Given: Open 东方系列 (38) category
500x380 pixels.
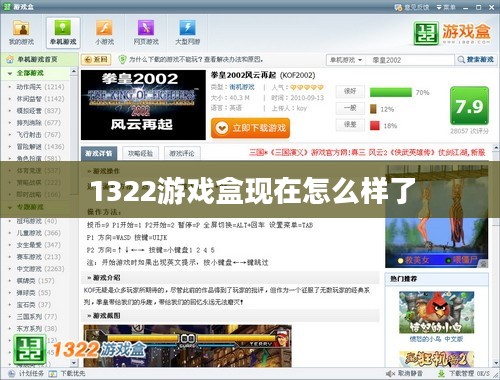Looking at the screenshot, I should click(37, 329).
